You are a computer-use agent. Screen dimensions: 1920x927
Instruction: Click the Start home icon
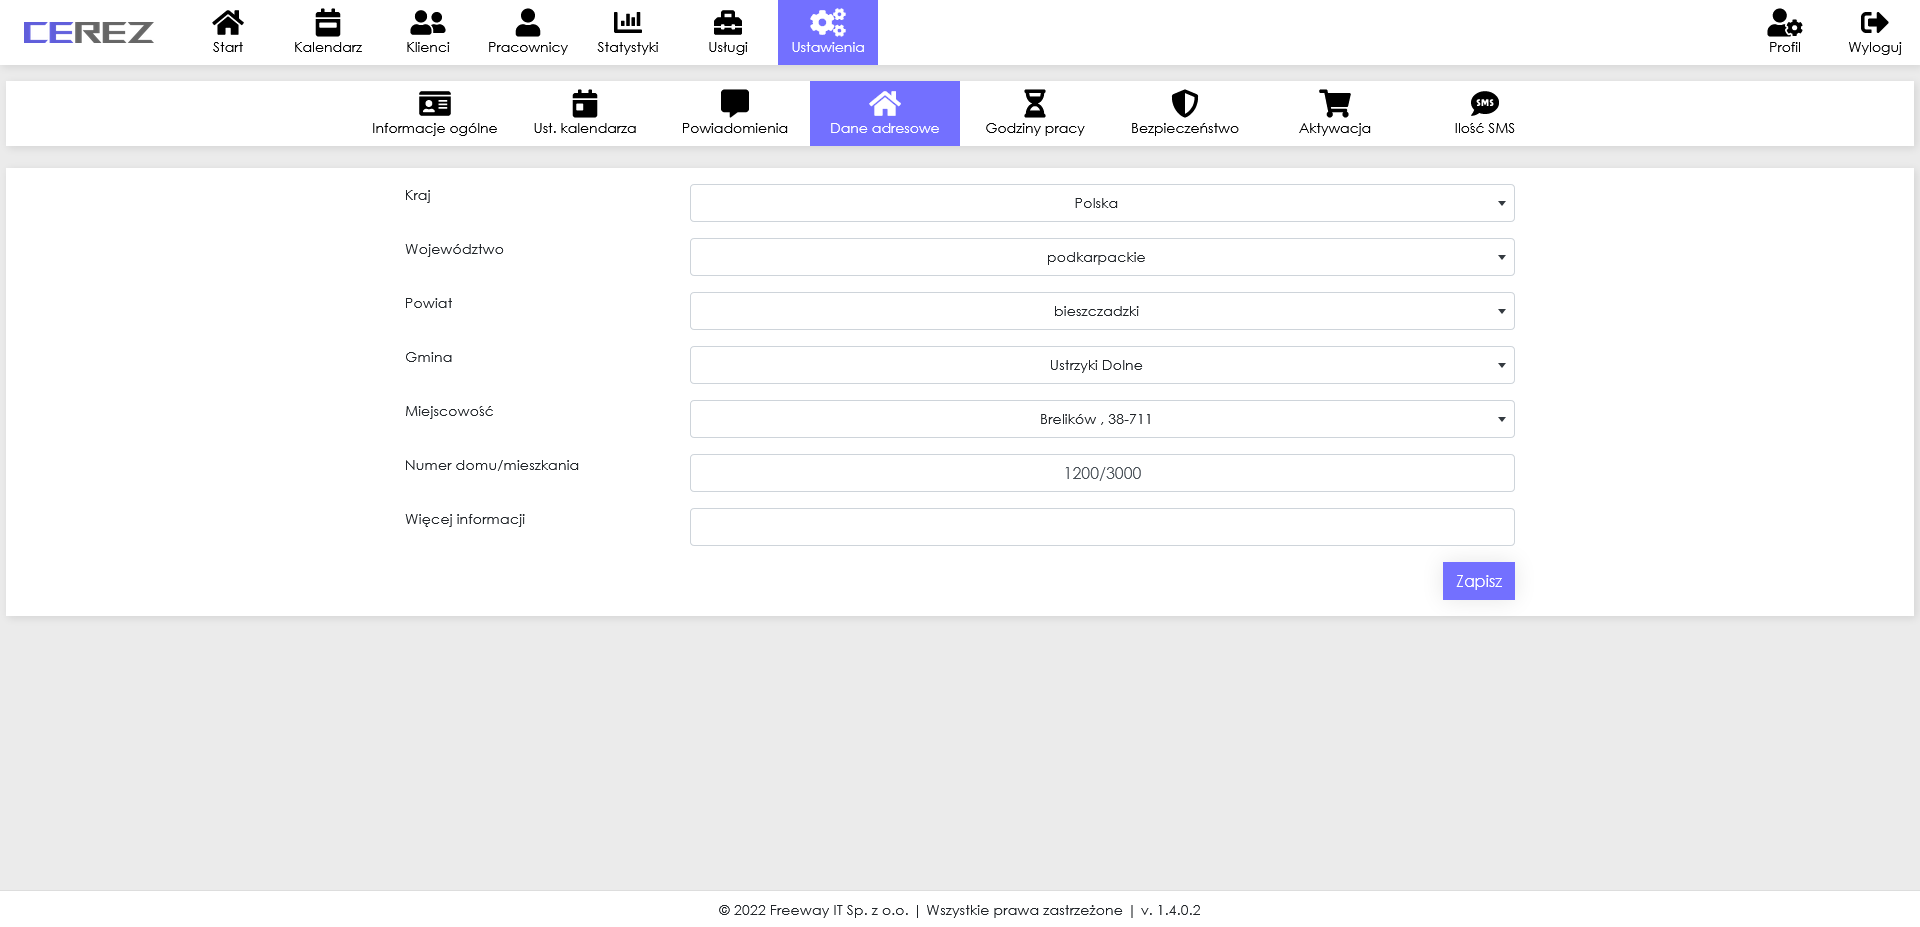(x=228, y=22)
